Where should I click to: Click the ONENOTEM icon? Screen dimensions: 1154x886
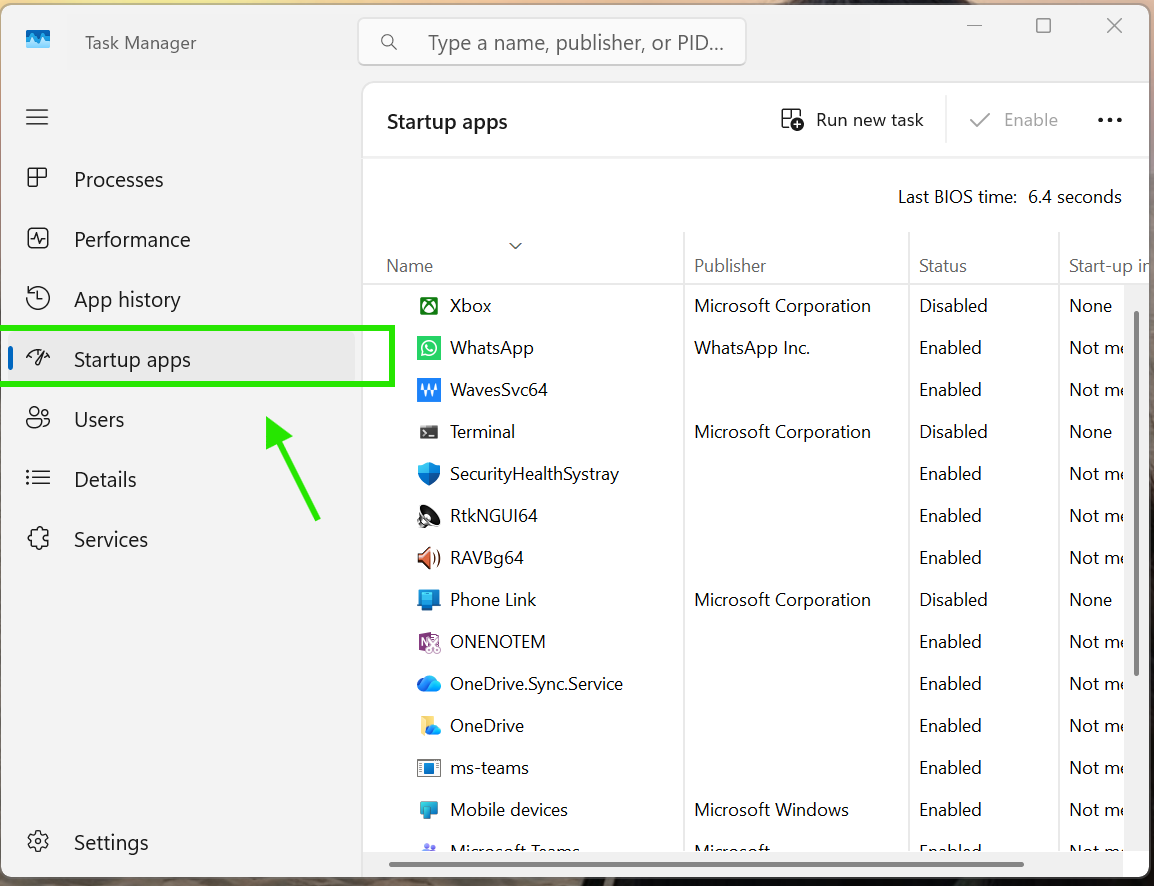coord(428,642)
